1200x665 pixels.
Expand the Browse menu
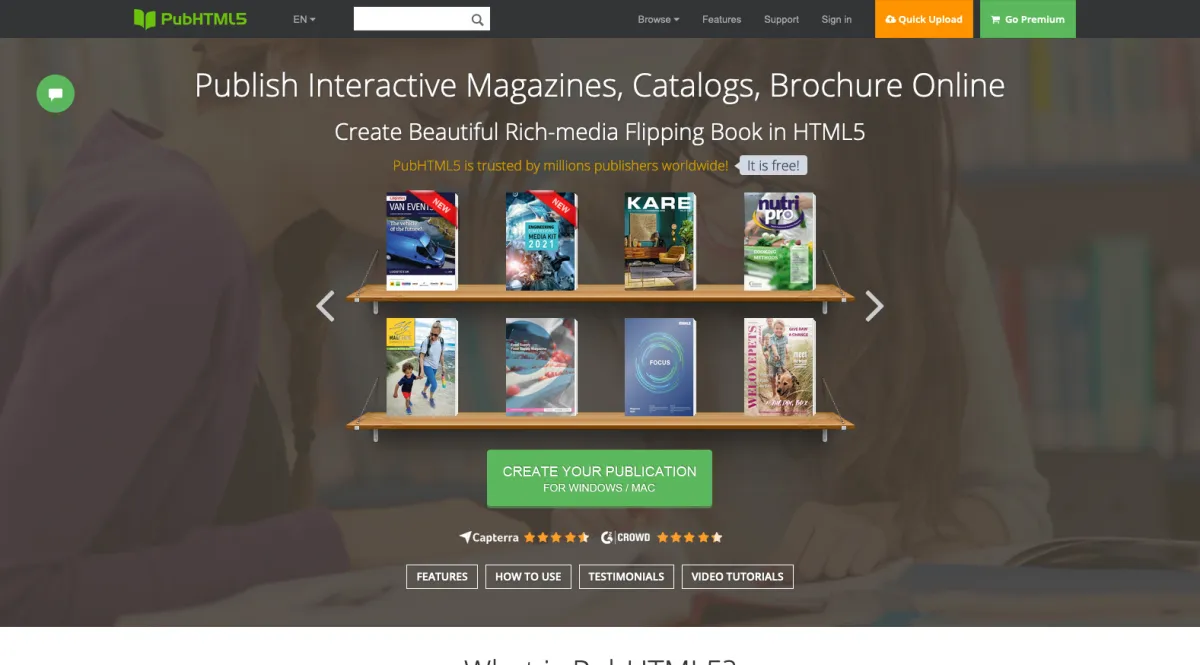pos(658,19)
